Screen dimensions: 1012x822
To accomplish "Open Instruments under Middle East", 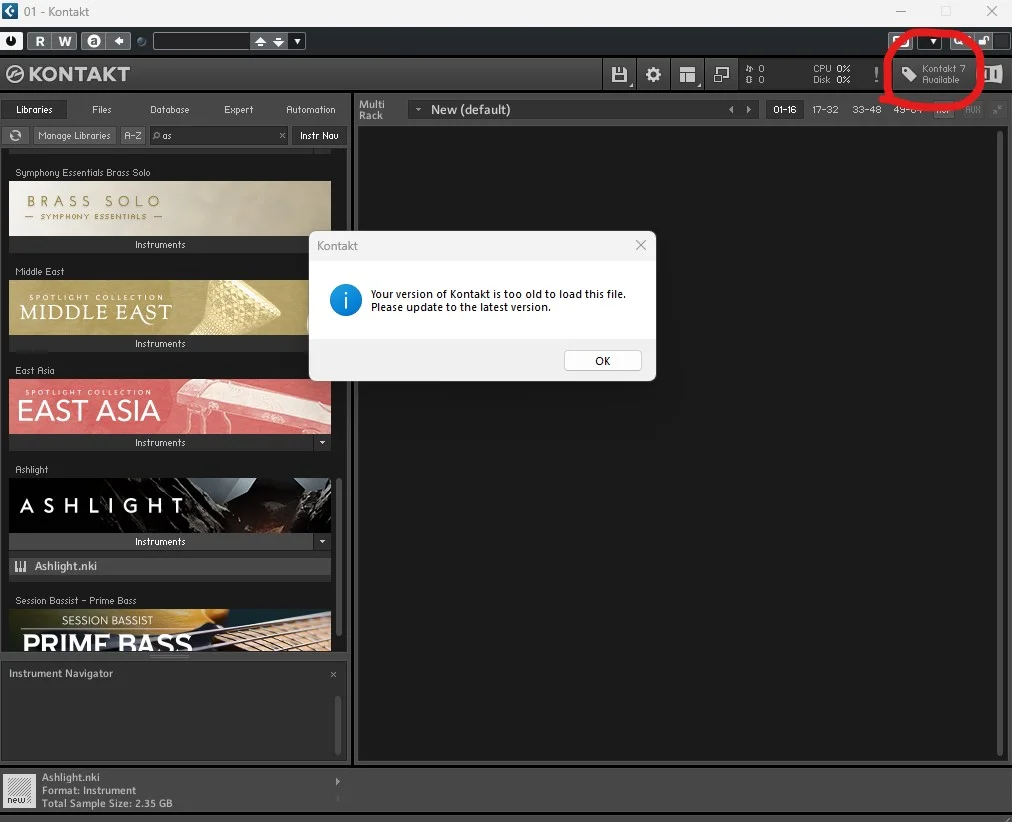I will (160, 344).
